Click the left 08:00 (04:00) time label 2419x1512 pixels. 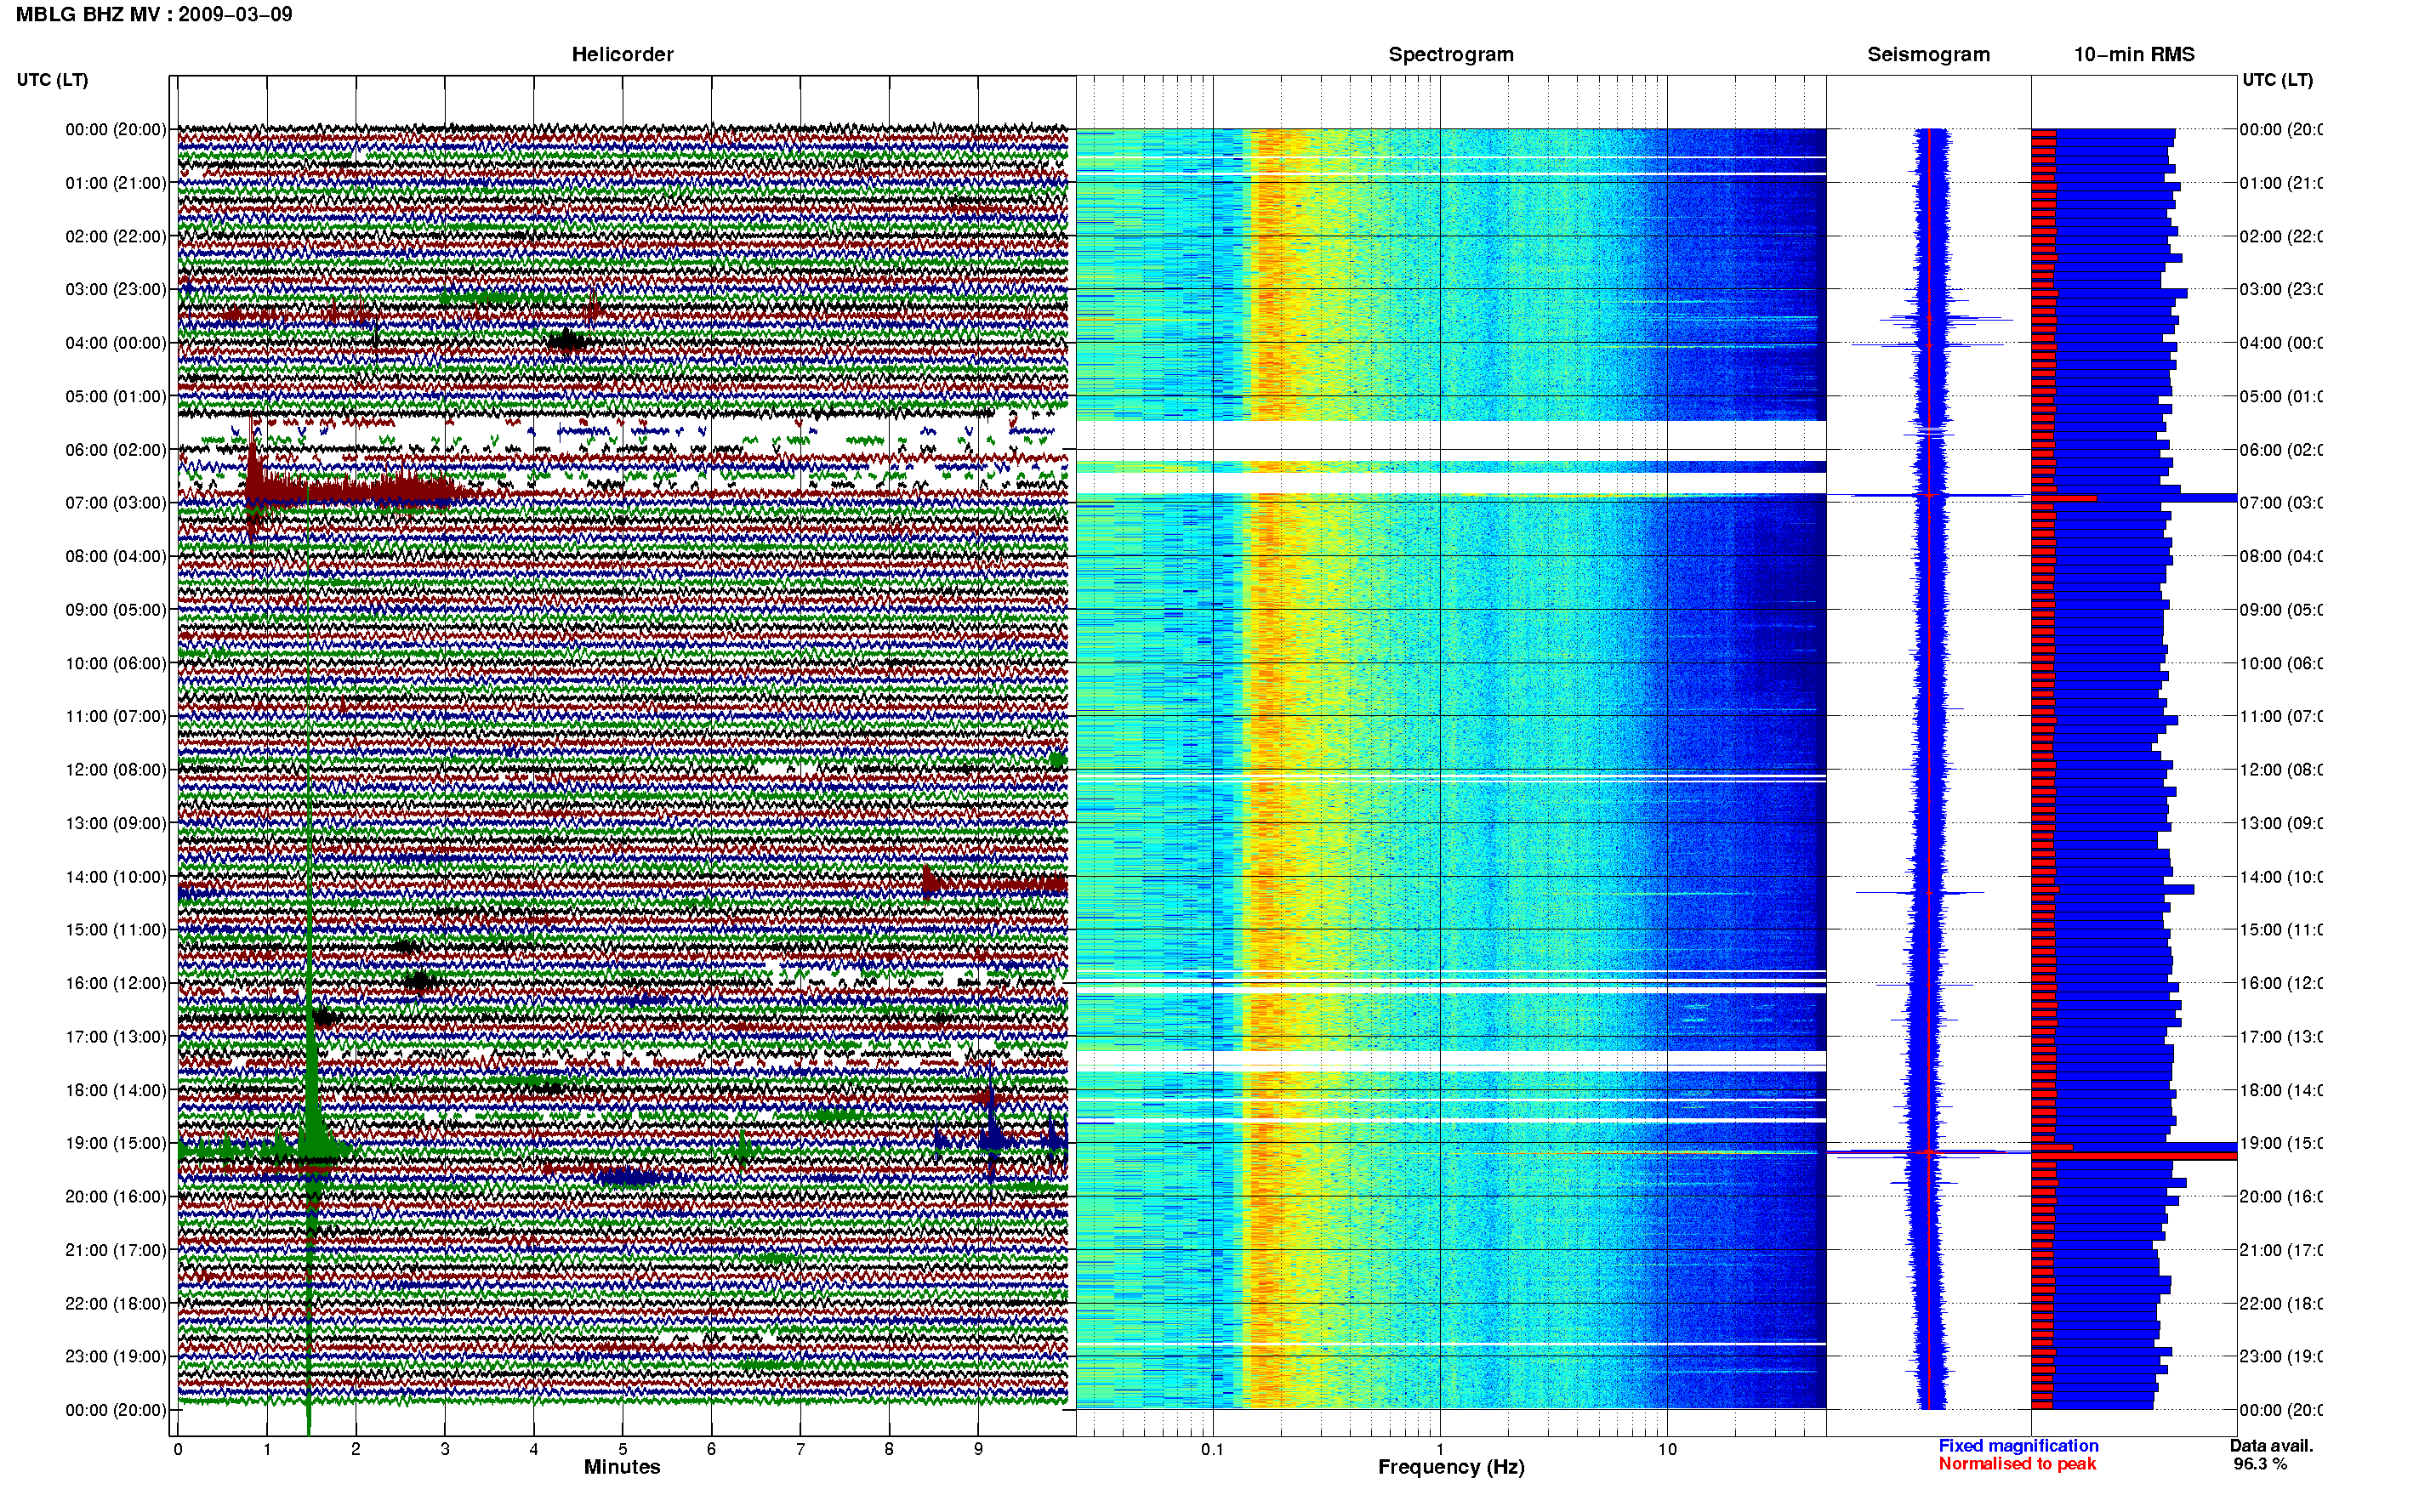tap(116, 556)
